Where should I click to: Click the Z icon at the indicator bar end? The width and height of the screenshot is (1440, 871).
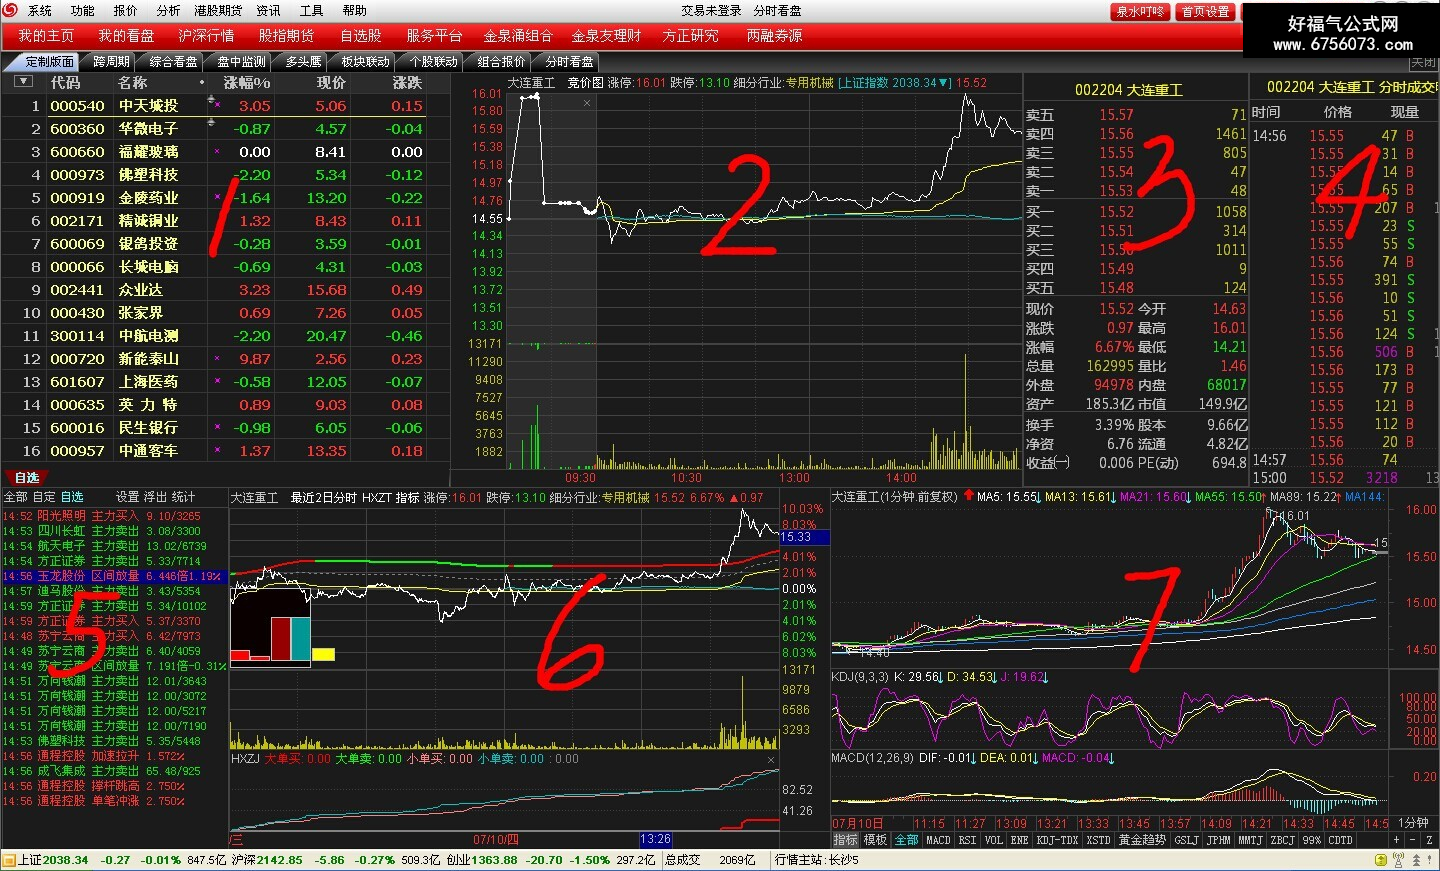click(x=1429, y=840)
